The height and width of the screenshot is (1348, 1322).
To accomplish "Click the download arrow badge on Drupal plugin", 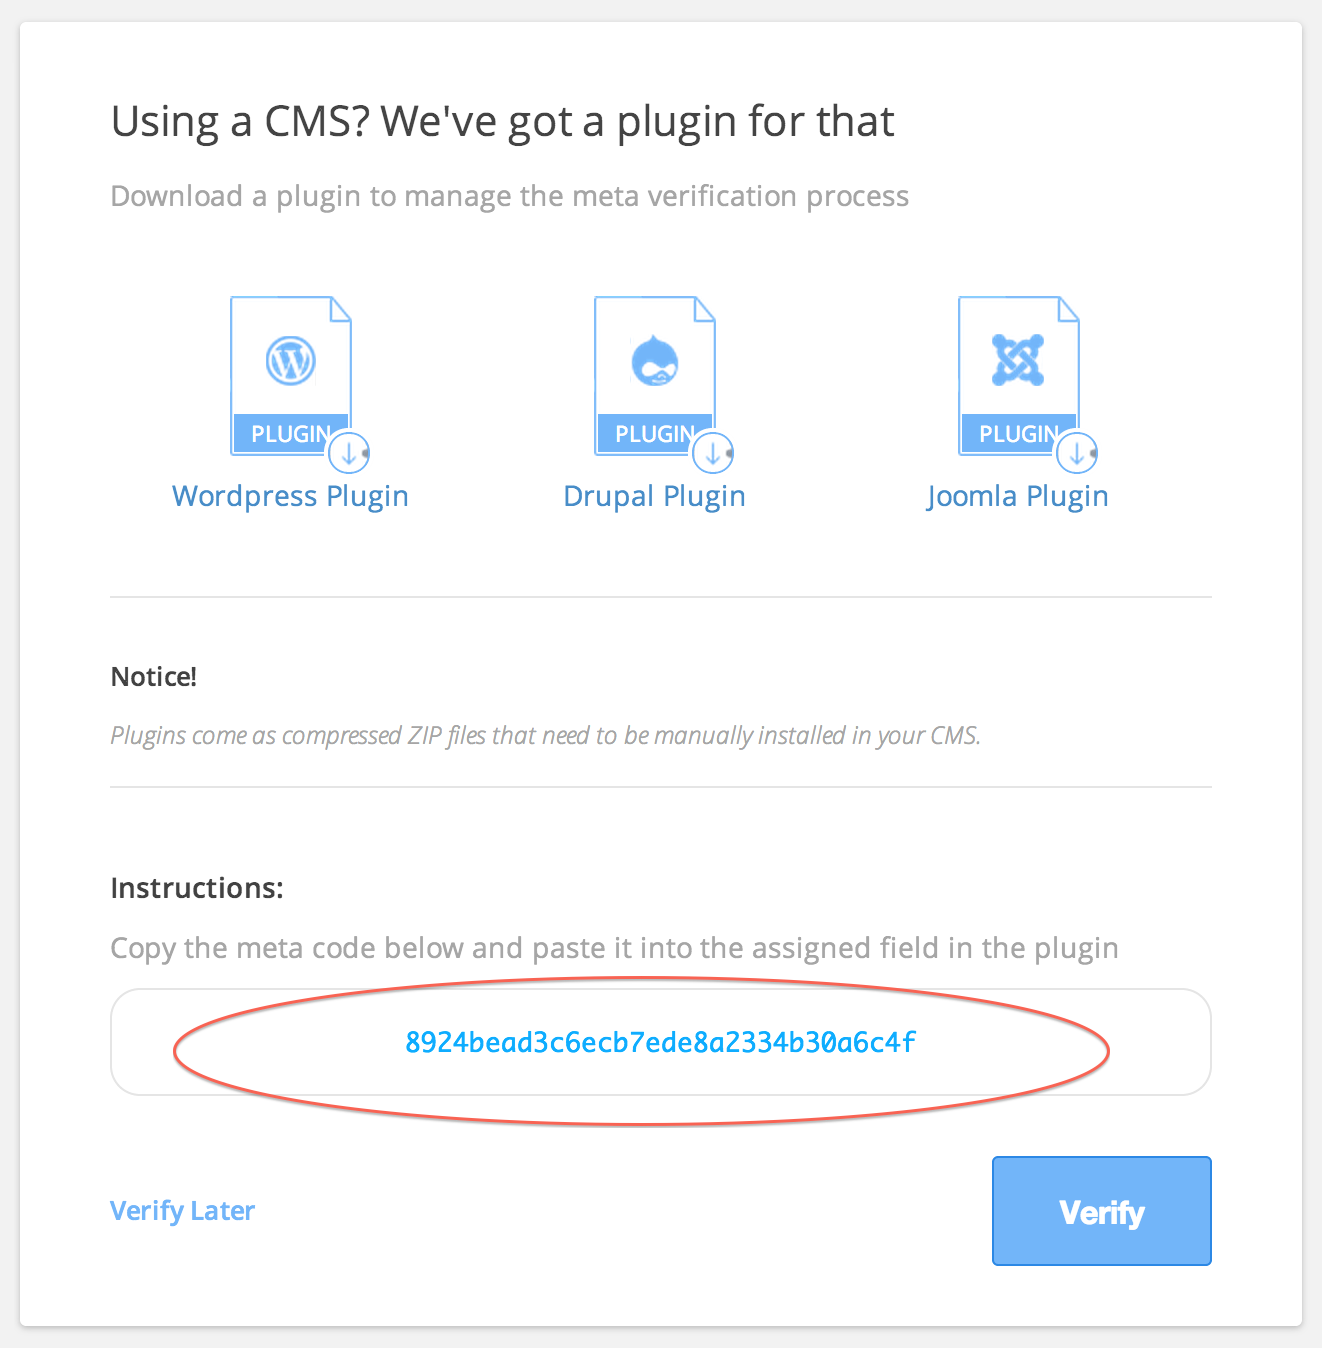I will (713, 453).
